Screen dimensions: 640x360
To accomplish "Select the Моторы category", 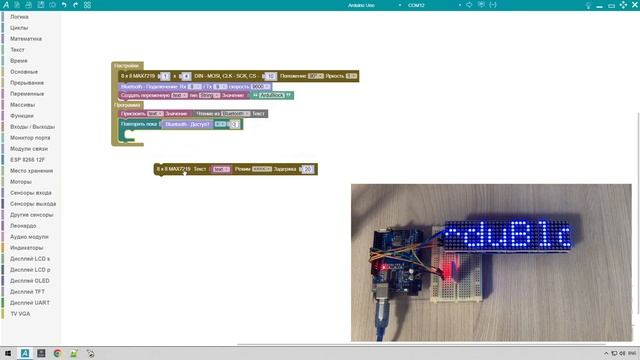I will pos(21,182).
